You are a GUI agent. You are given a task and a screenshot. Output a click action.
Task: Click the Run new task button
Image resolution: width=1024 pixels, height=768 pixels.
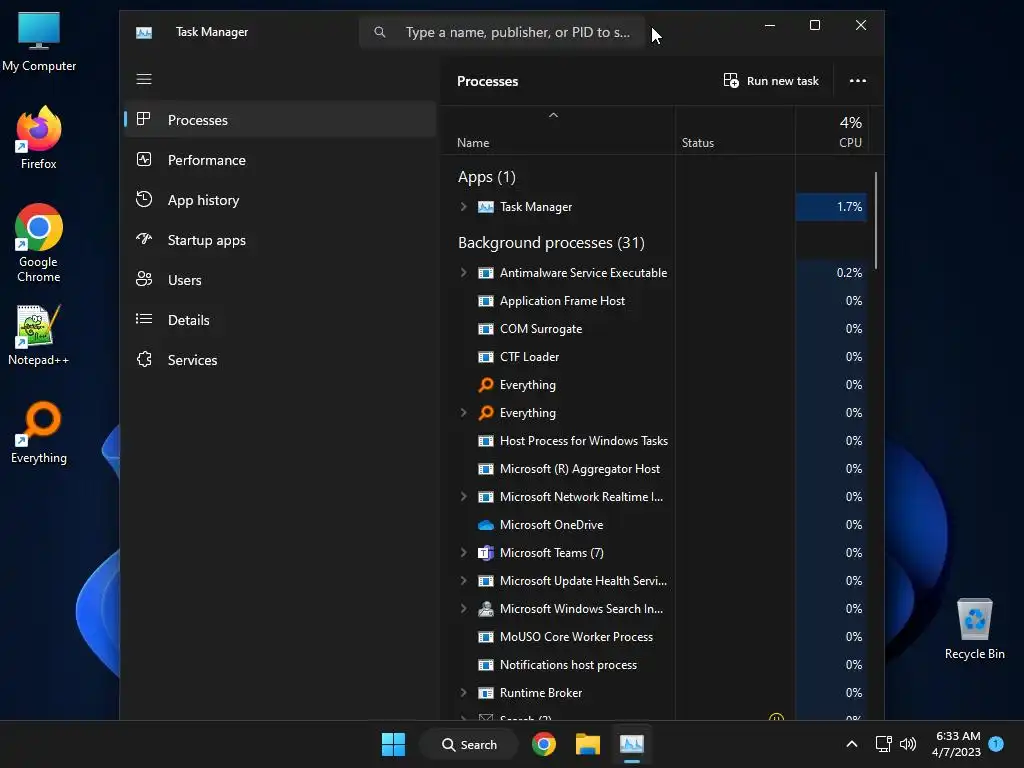coord(771,80)
